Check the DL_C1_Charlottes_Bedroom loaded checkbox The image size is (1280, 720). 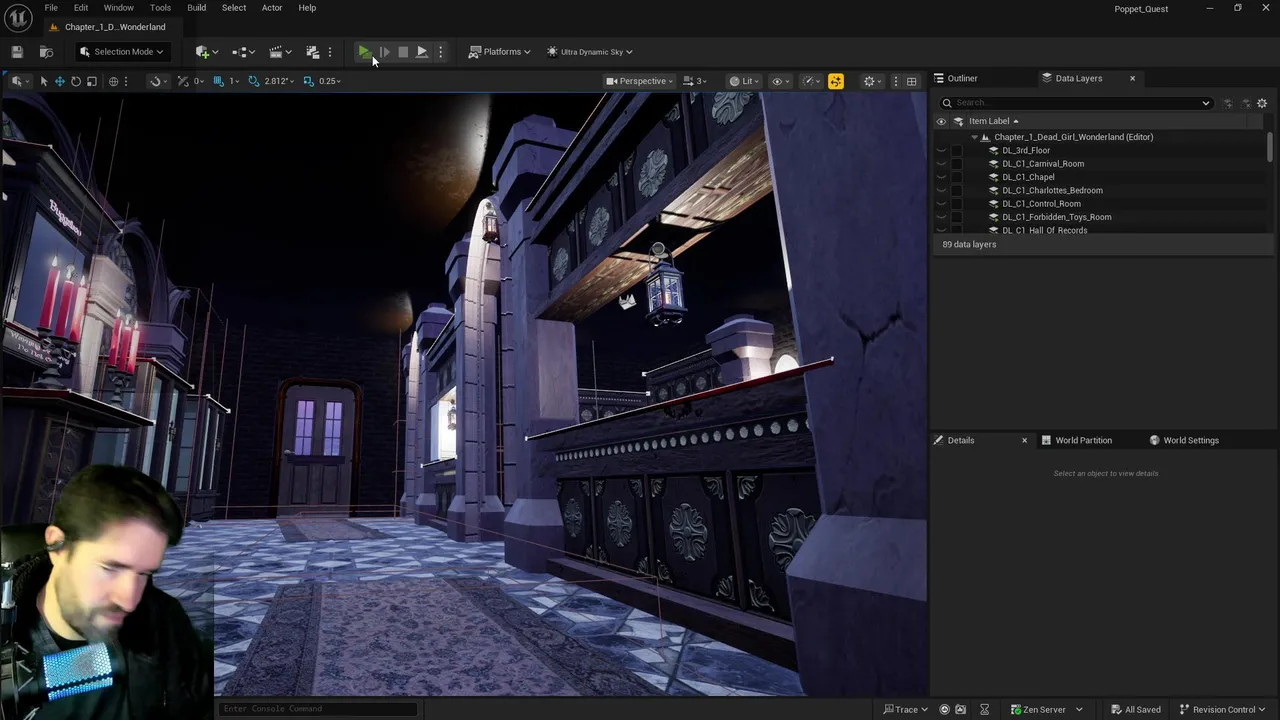(x=957, y=191)
